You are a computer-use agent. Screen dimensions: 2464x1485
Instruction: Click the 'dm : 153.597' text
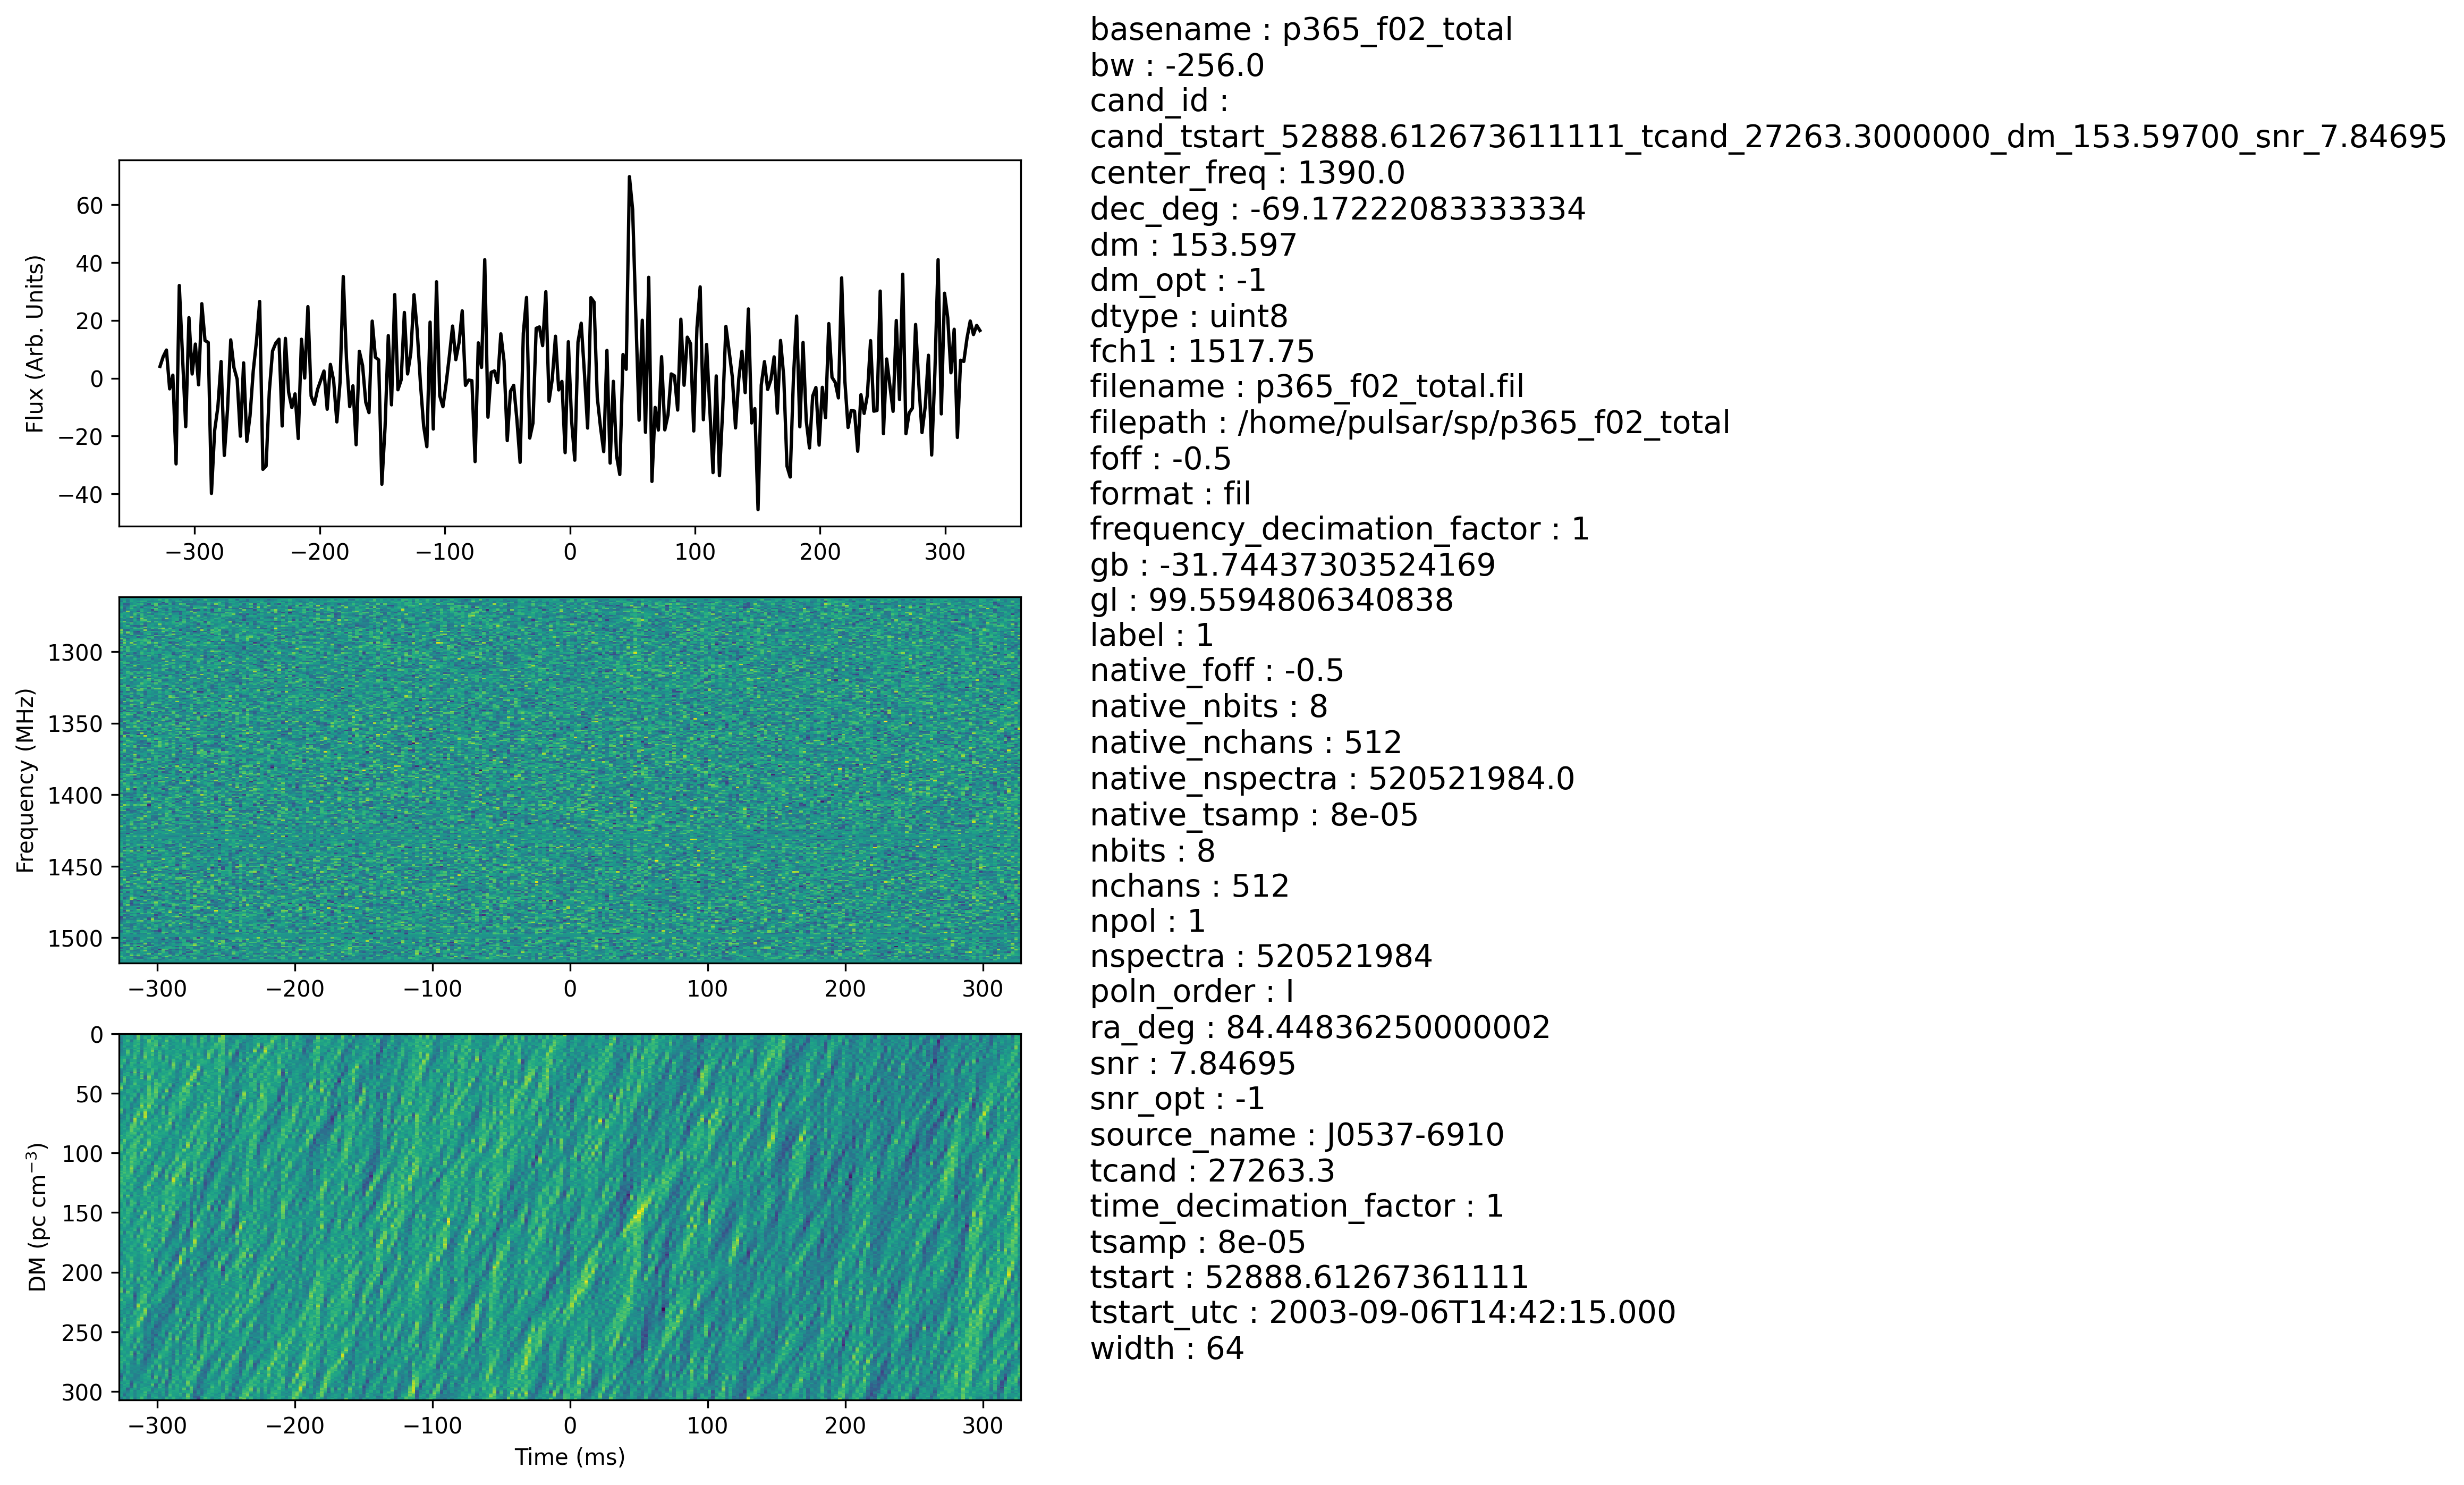[x=1193, y=245]
